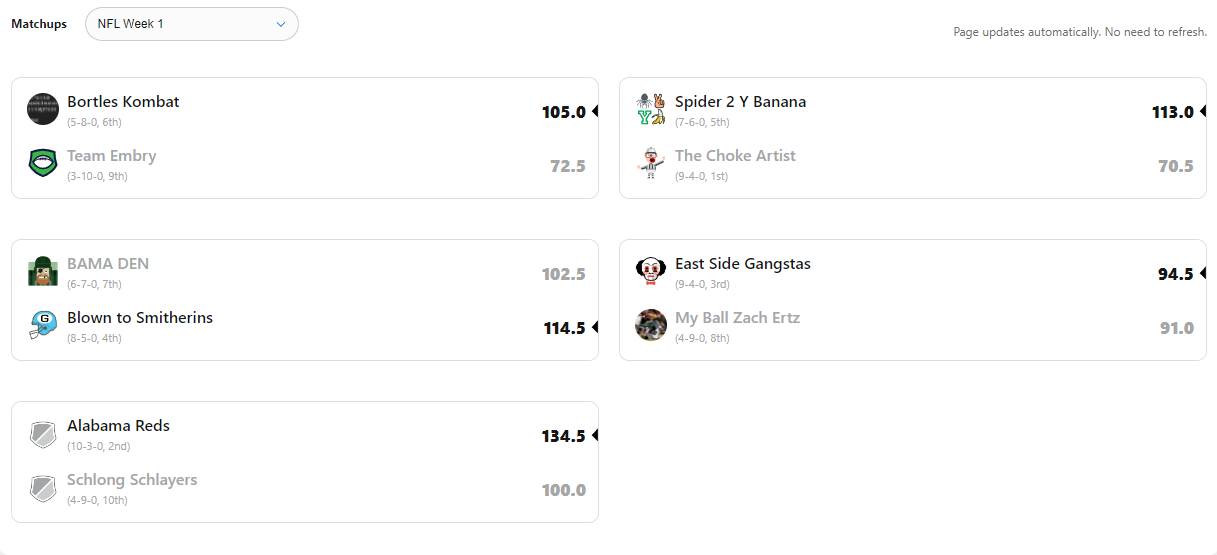The height and width of the screenshot is (555, 1217).
Task: Click Alabama Reds 134.5 score
Action: tap(563, 436)
